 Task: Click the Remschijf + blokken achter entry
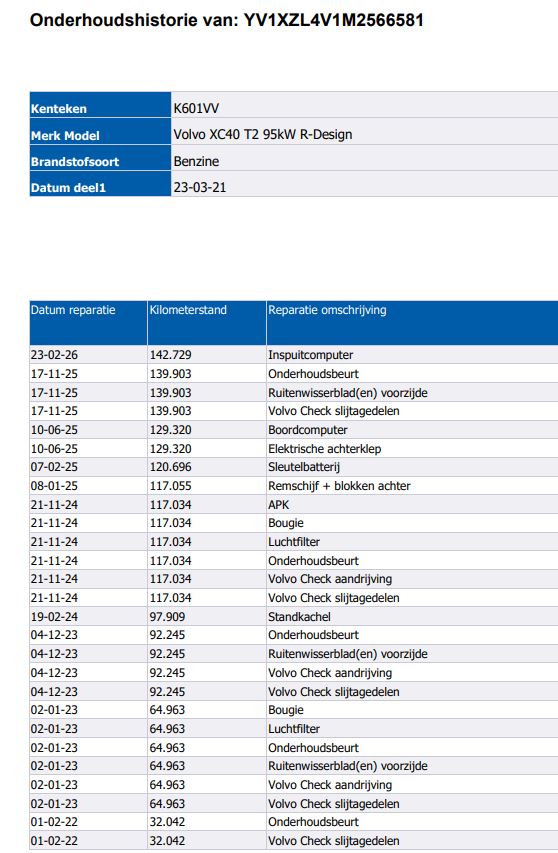coord(339,486)
